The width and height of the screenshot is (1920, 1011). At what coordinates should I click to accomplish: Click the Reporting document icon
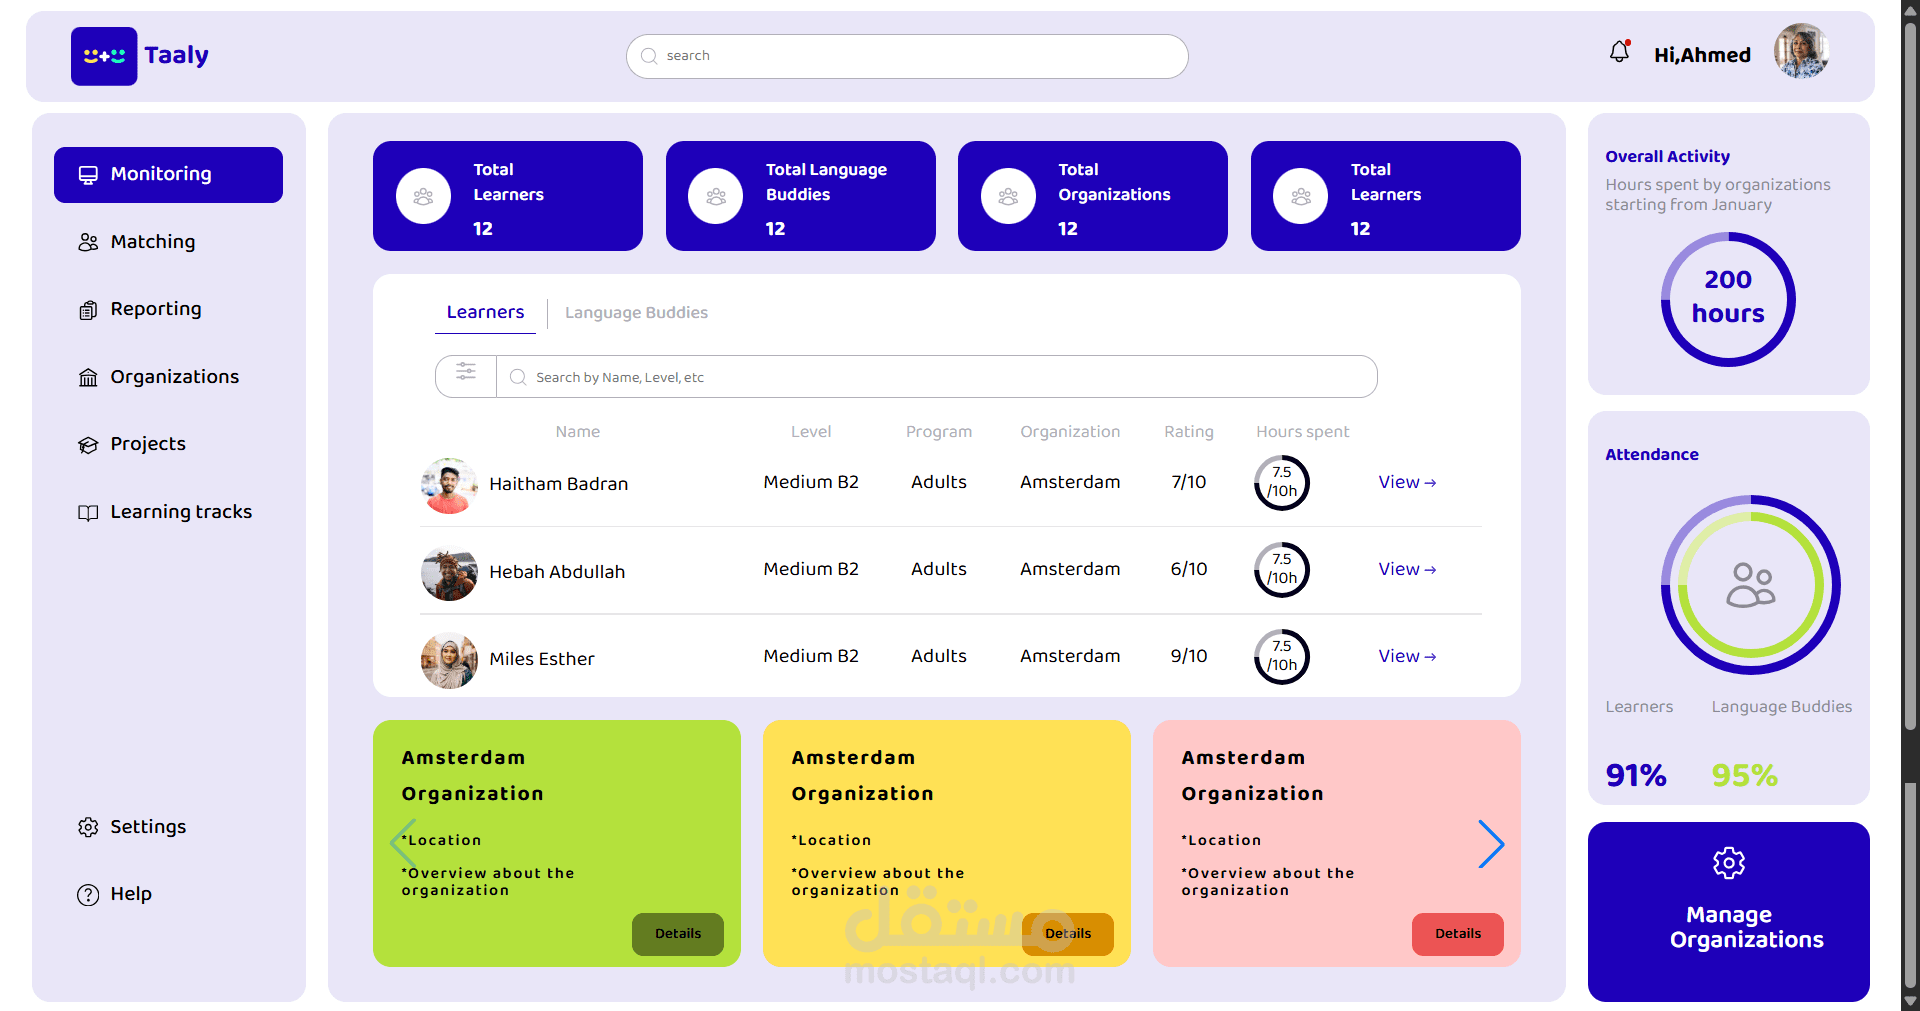[88, 309]
